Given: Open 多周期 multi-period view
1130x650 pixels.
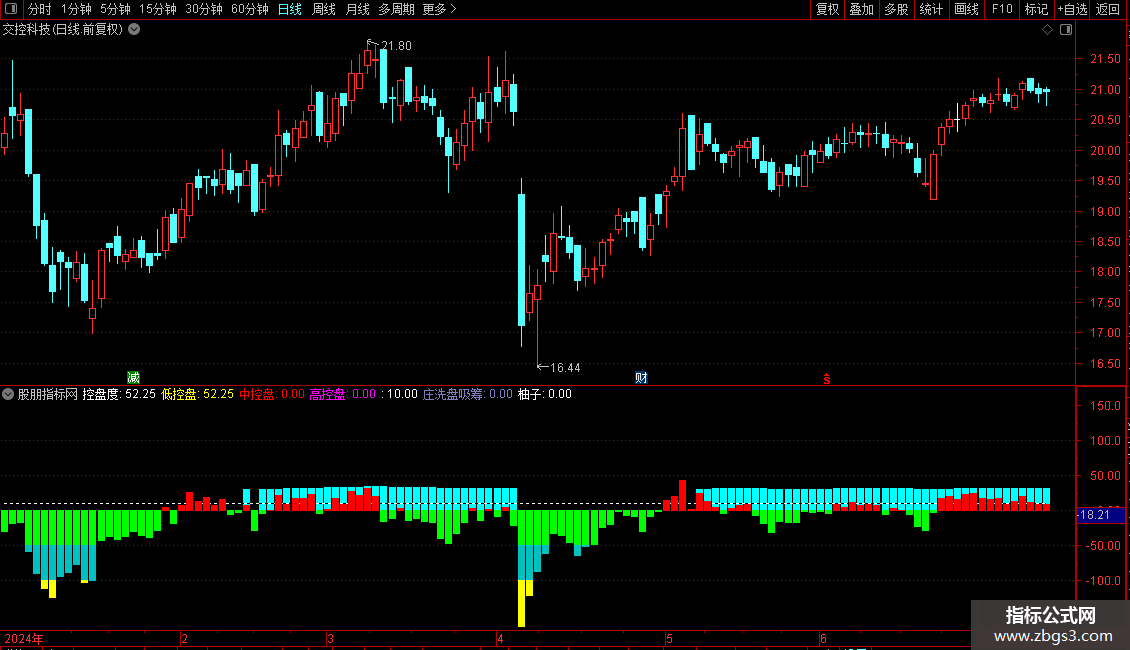Looking at the screenshot, I should click(x=396, y=9).
